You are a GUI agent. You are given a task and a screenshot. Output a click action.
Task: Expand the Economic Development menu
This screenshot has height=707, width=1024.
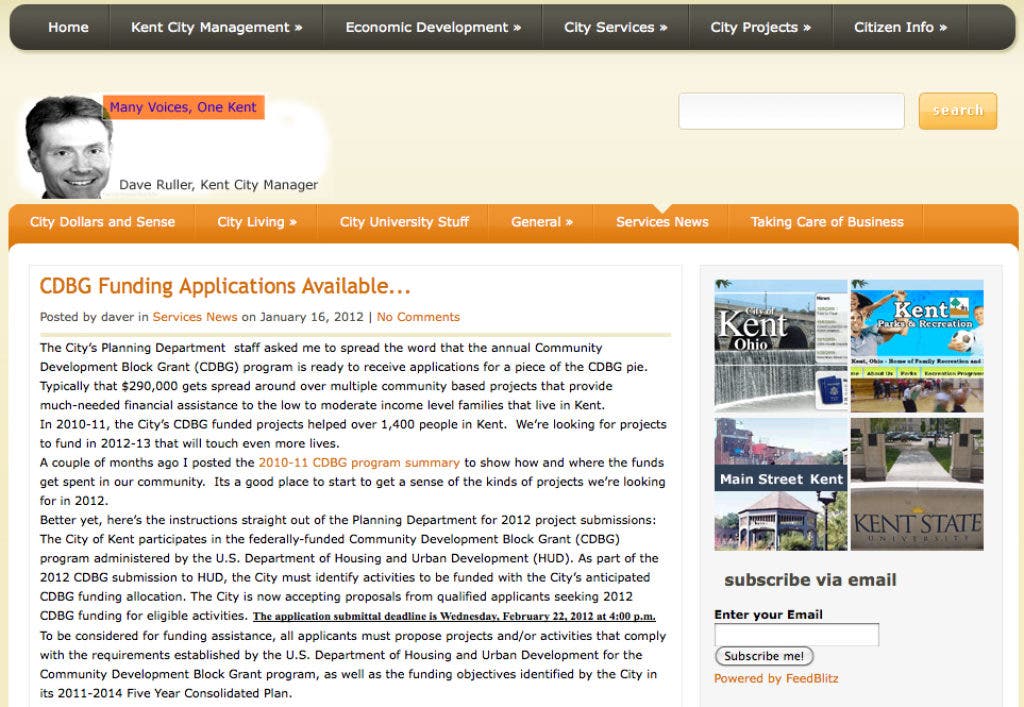click(x=432, y=27)
